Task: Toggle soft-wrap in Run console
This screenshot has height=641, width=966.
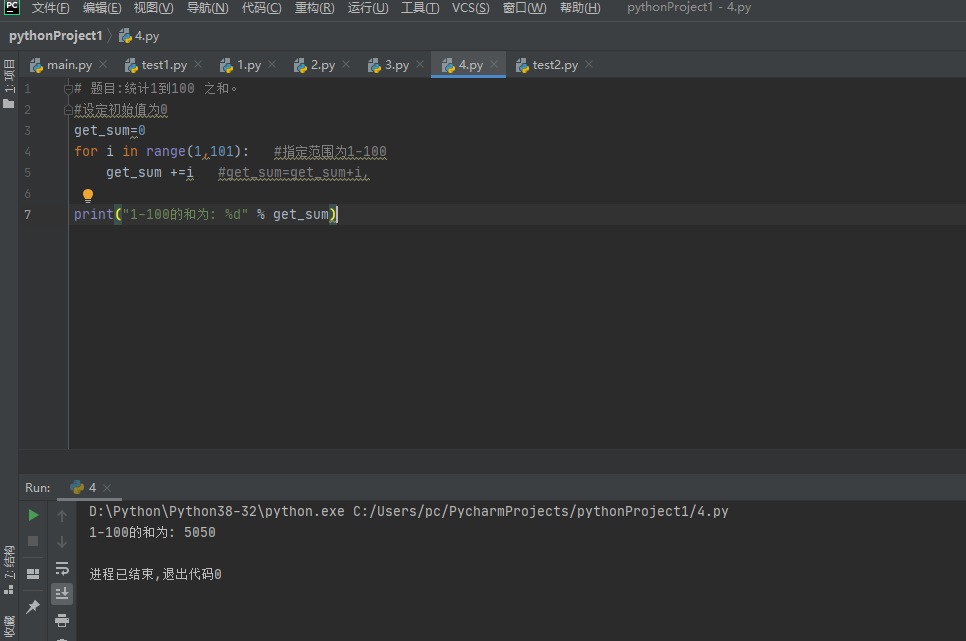Action: 62,568
